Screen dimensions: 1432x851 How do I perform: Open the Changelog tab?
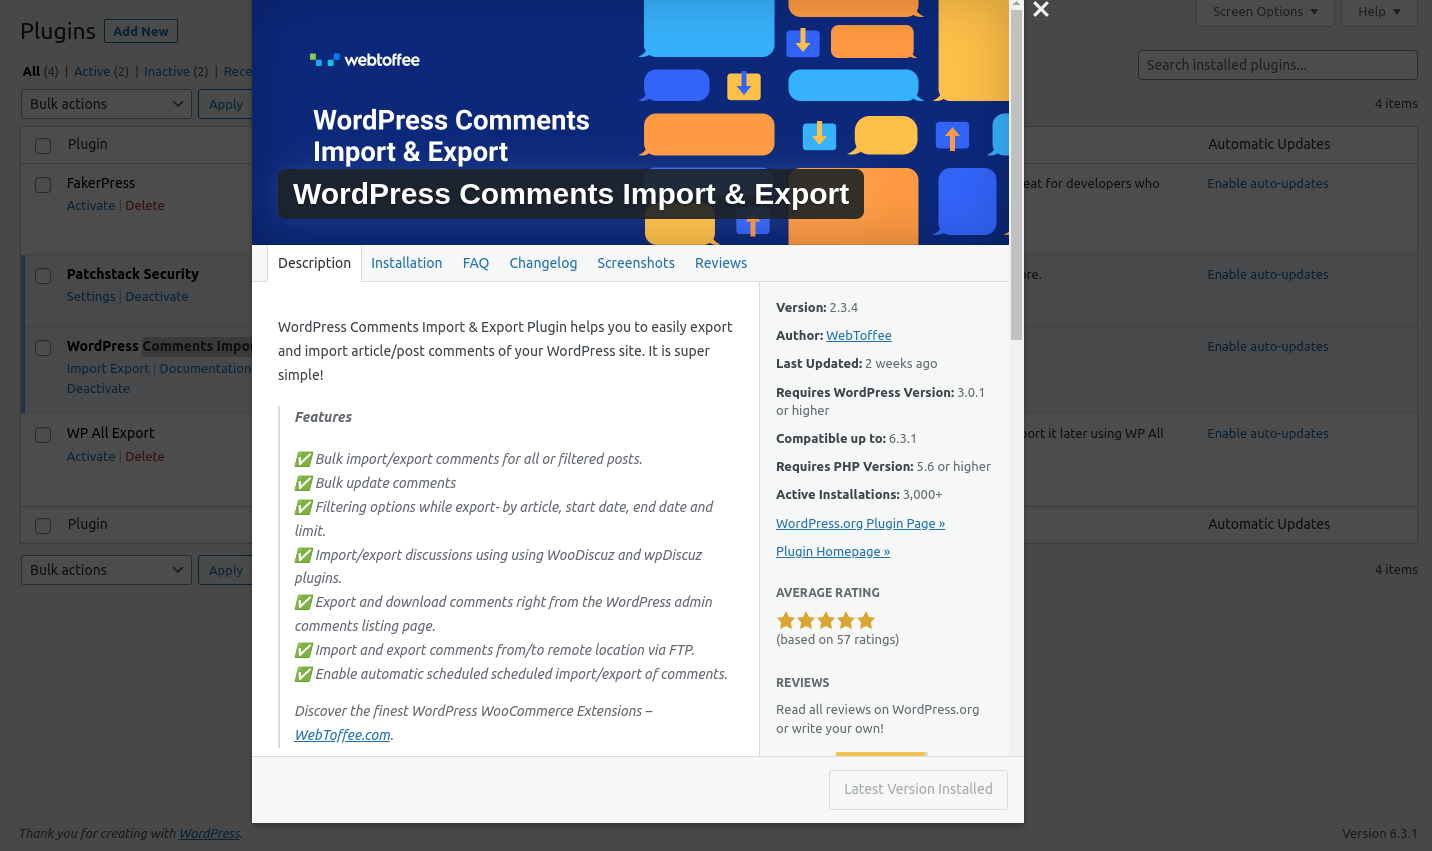pyautogui.click(x=543, y=263)
